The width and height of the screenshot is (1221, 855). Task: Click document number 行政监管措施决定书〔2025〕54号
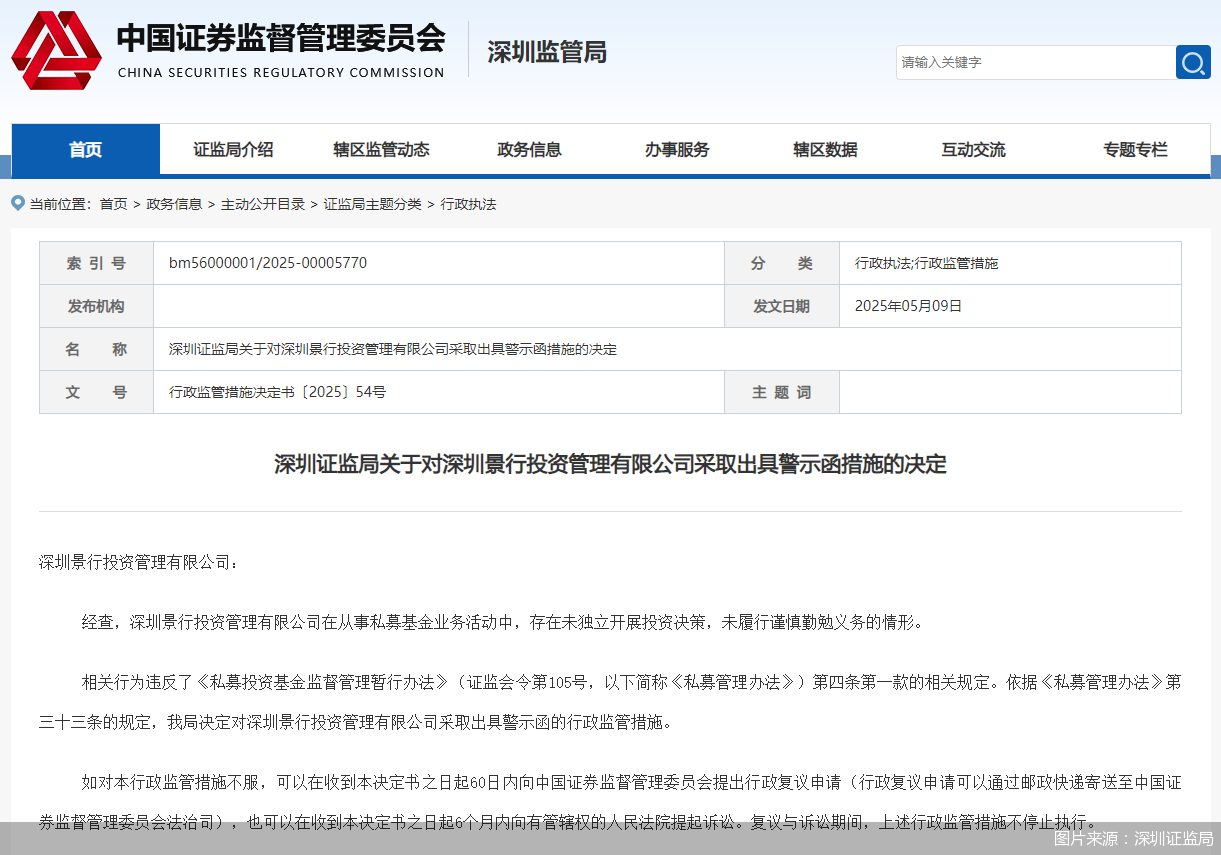(x=277, y=392)
